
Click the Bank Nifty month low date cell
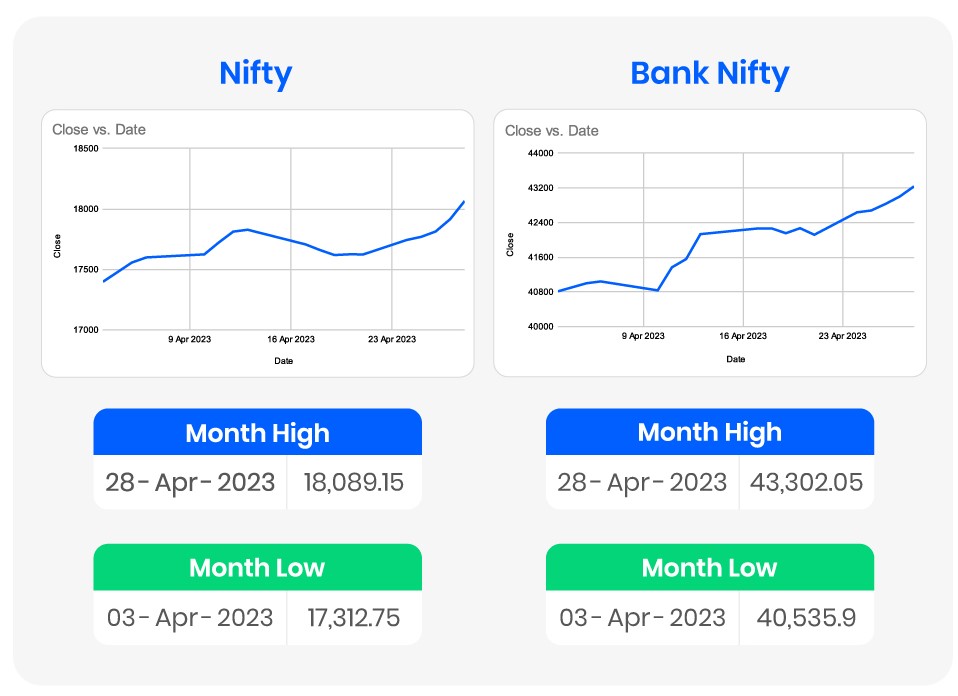642,618
